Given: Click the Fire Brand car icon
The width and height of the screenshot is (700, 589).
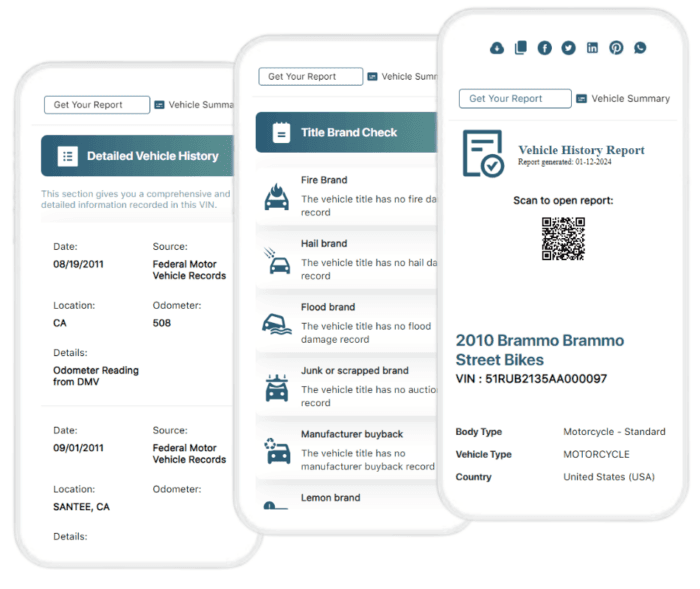Looking at the screenshot, I should [276, 195].
